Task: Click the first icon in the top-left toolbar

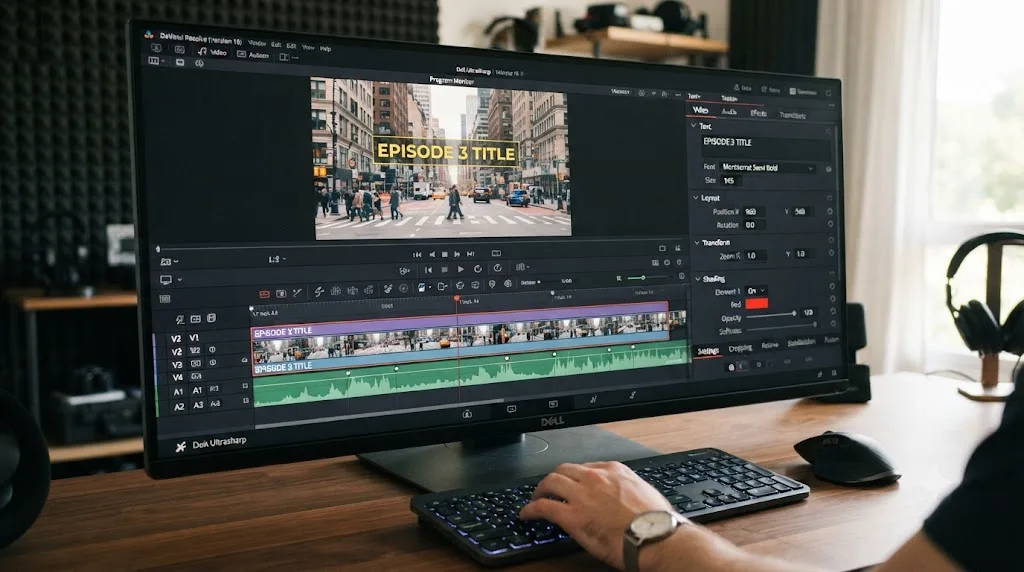Action: click(x=156, y=48)
